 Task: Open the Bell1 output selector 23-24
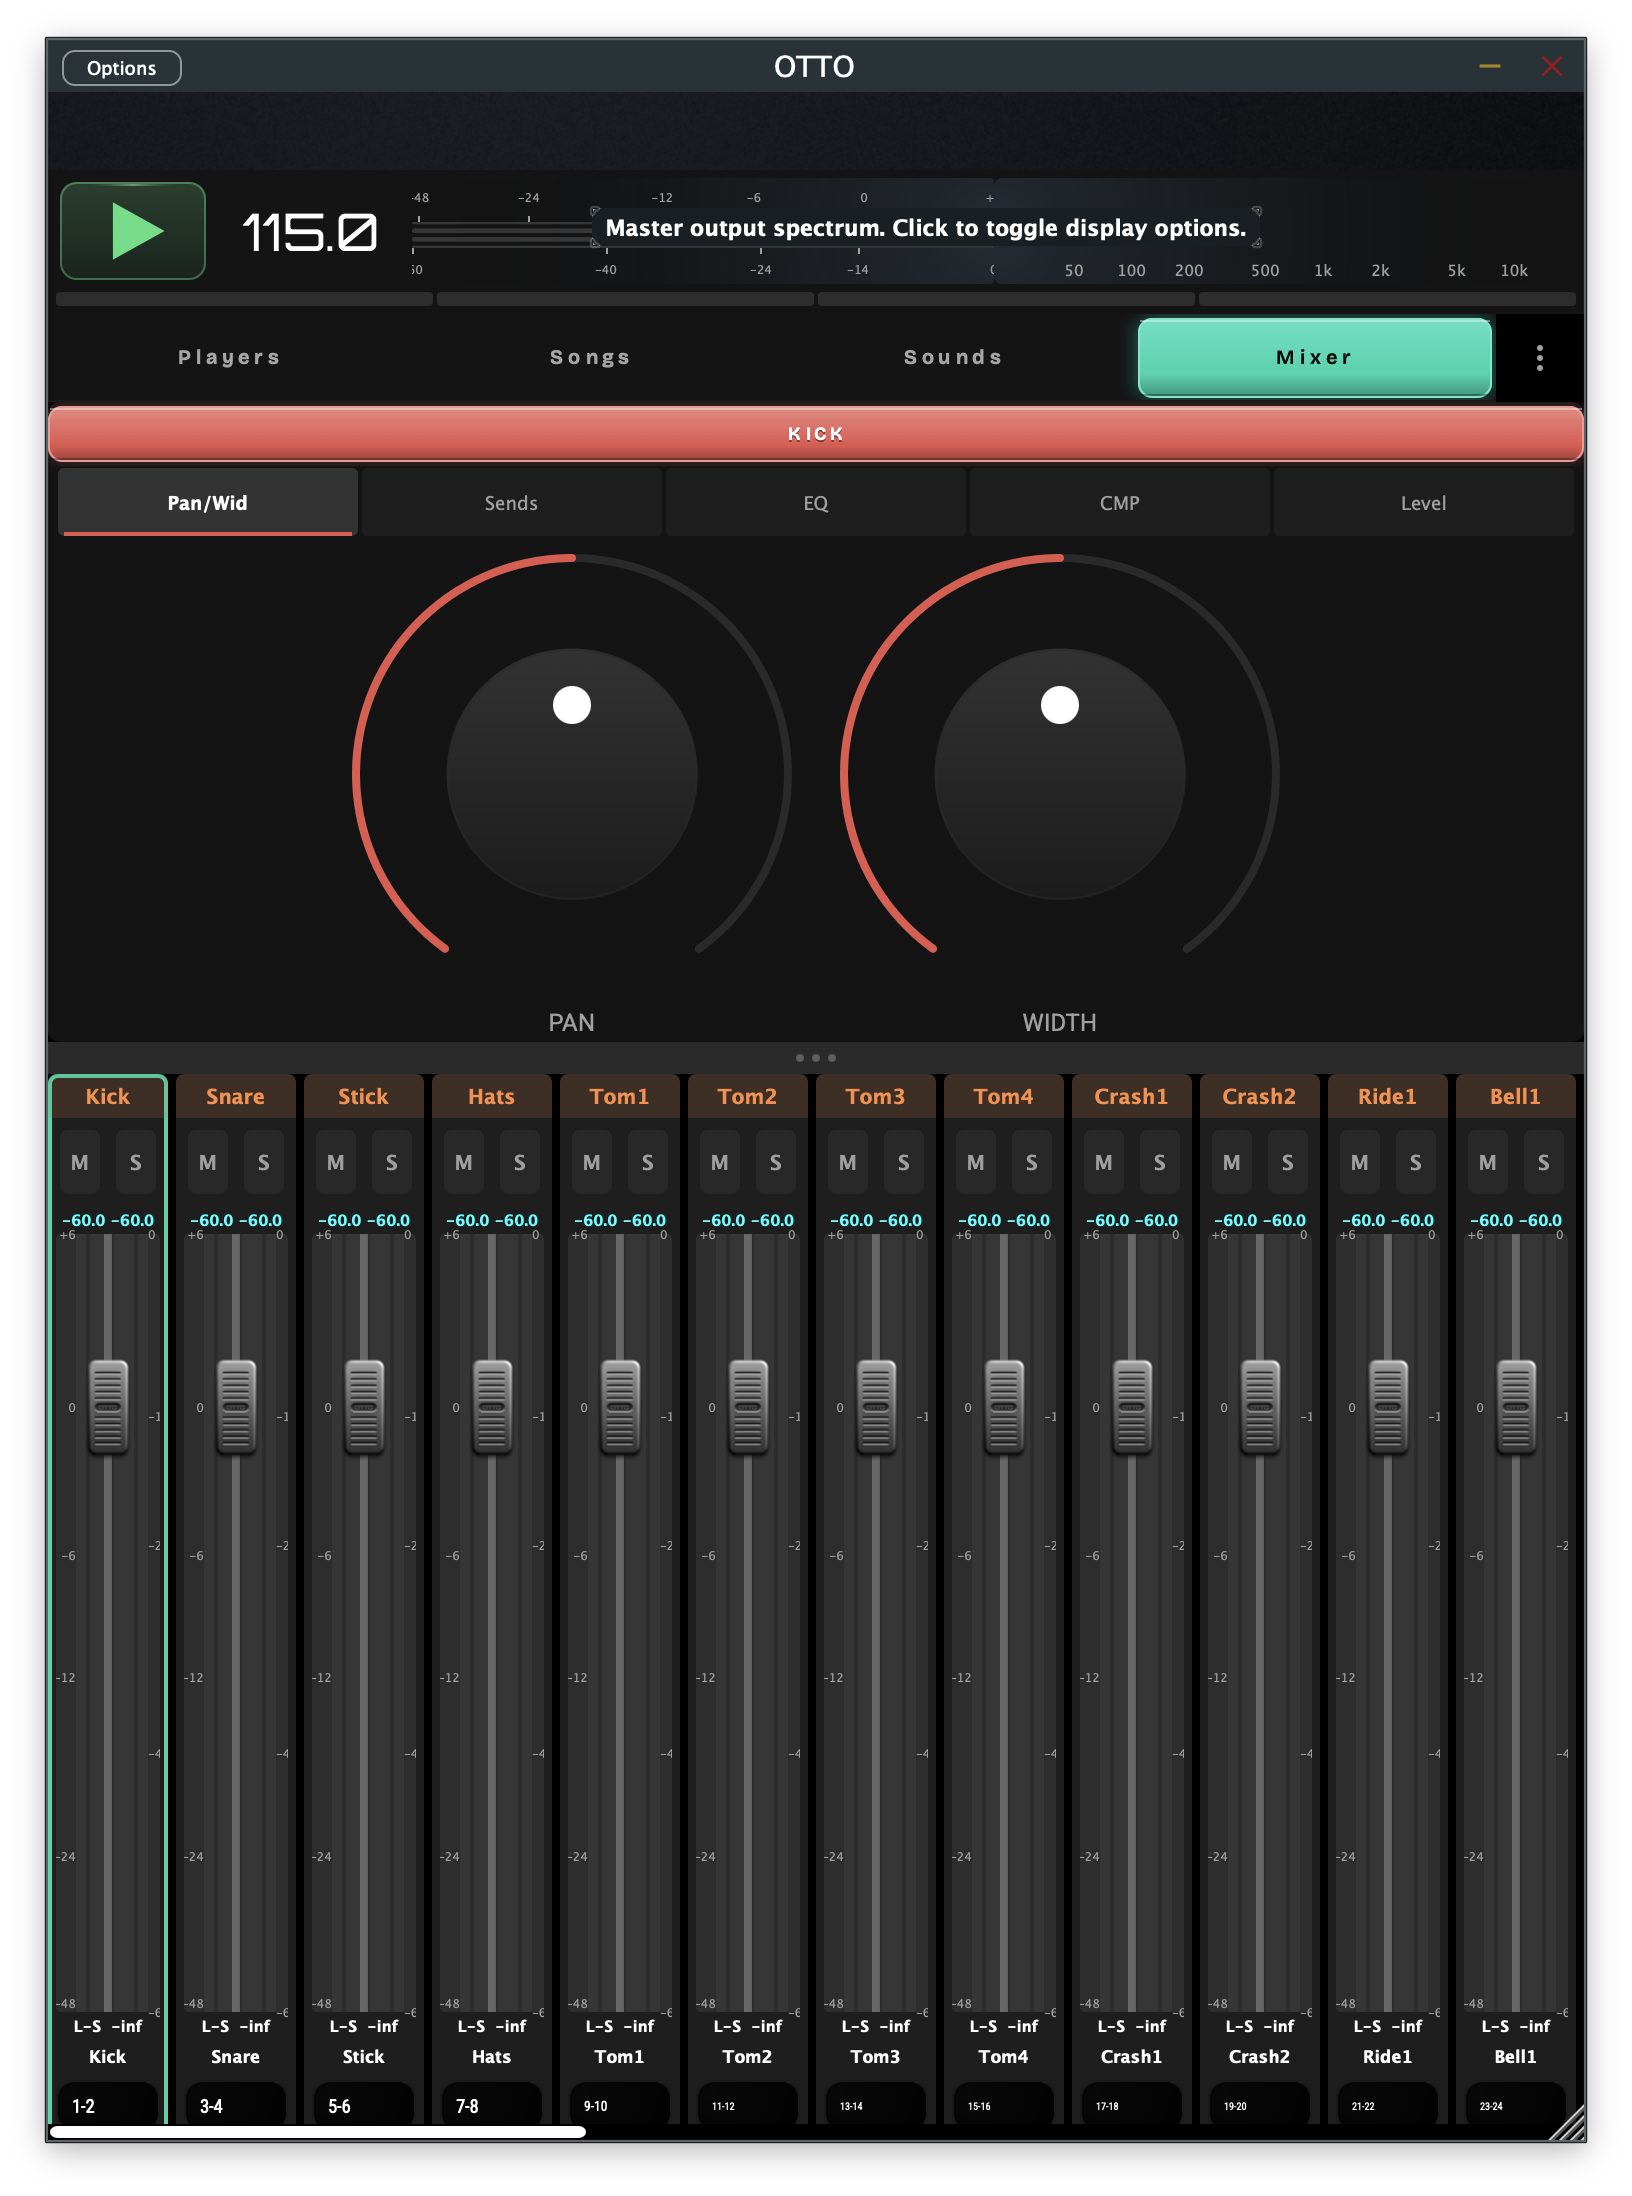[x=1516, y=2105]
